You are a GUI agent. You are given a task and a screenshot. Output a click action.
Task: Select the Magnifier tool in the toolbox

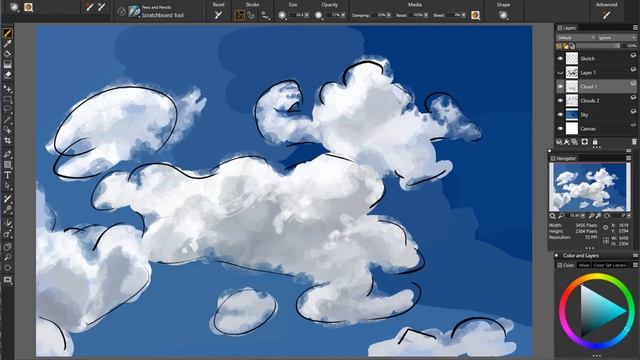click(7, 257)
